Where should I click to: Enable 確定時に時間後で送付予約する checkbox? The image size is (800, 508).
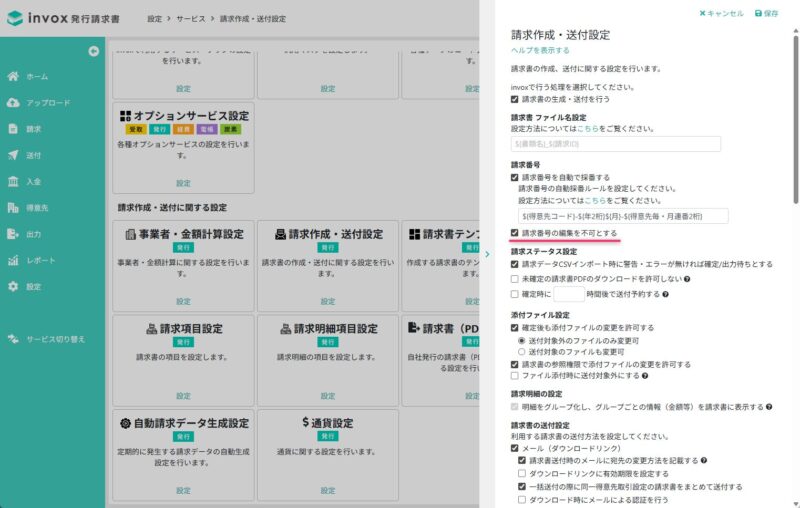pyautogui.click(x=514, y=294)
